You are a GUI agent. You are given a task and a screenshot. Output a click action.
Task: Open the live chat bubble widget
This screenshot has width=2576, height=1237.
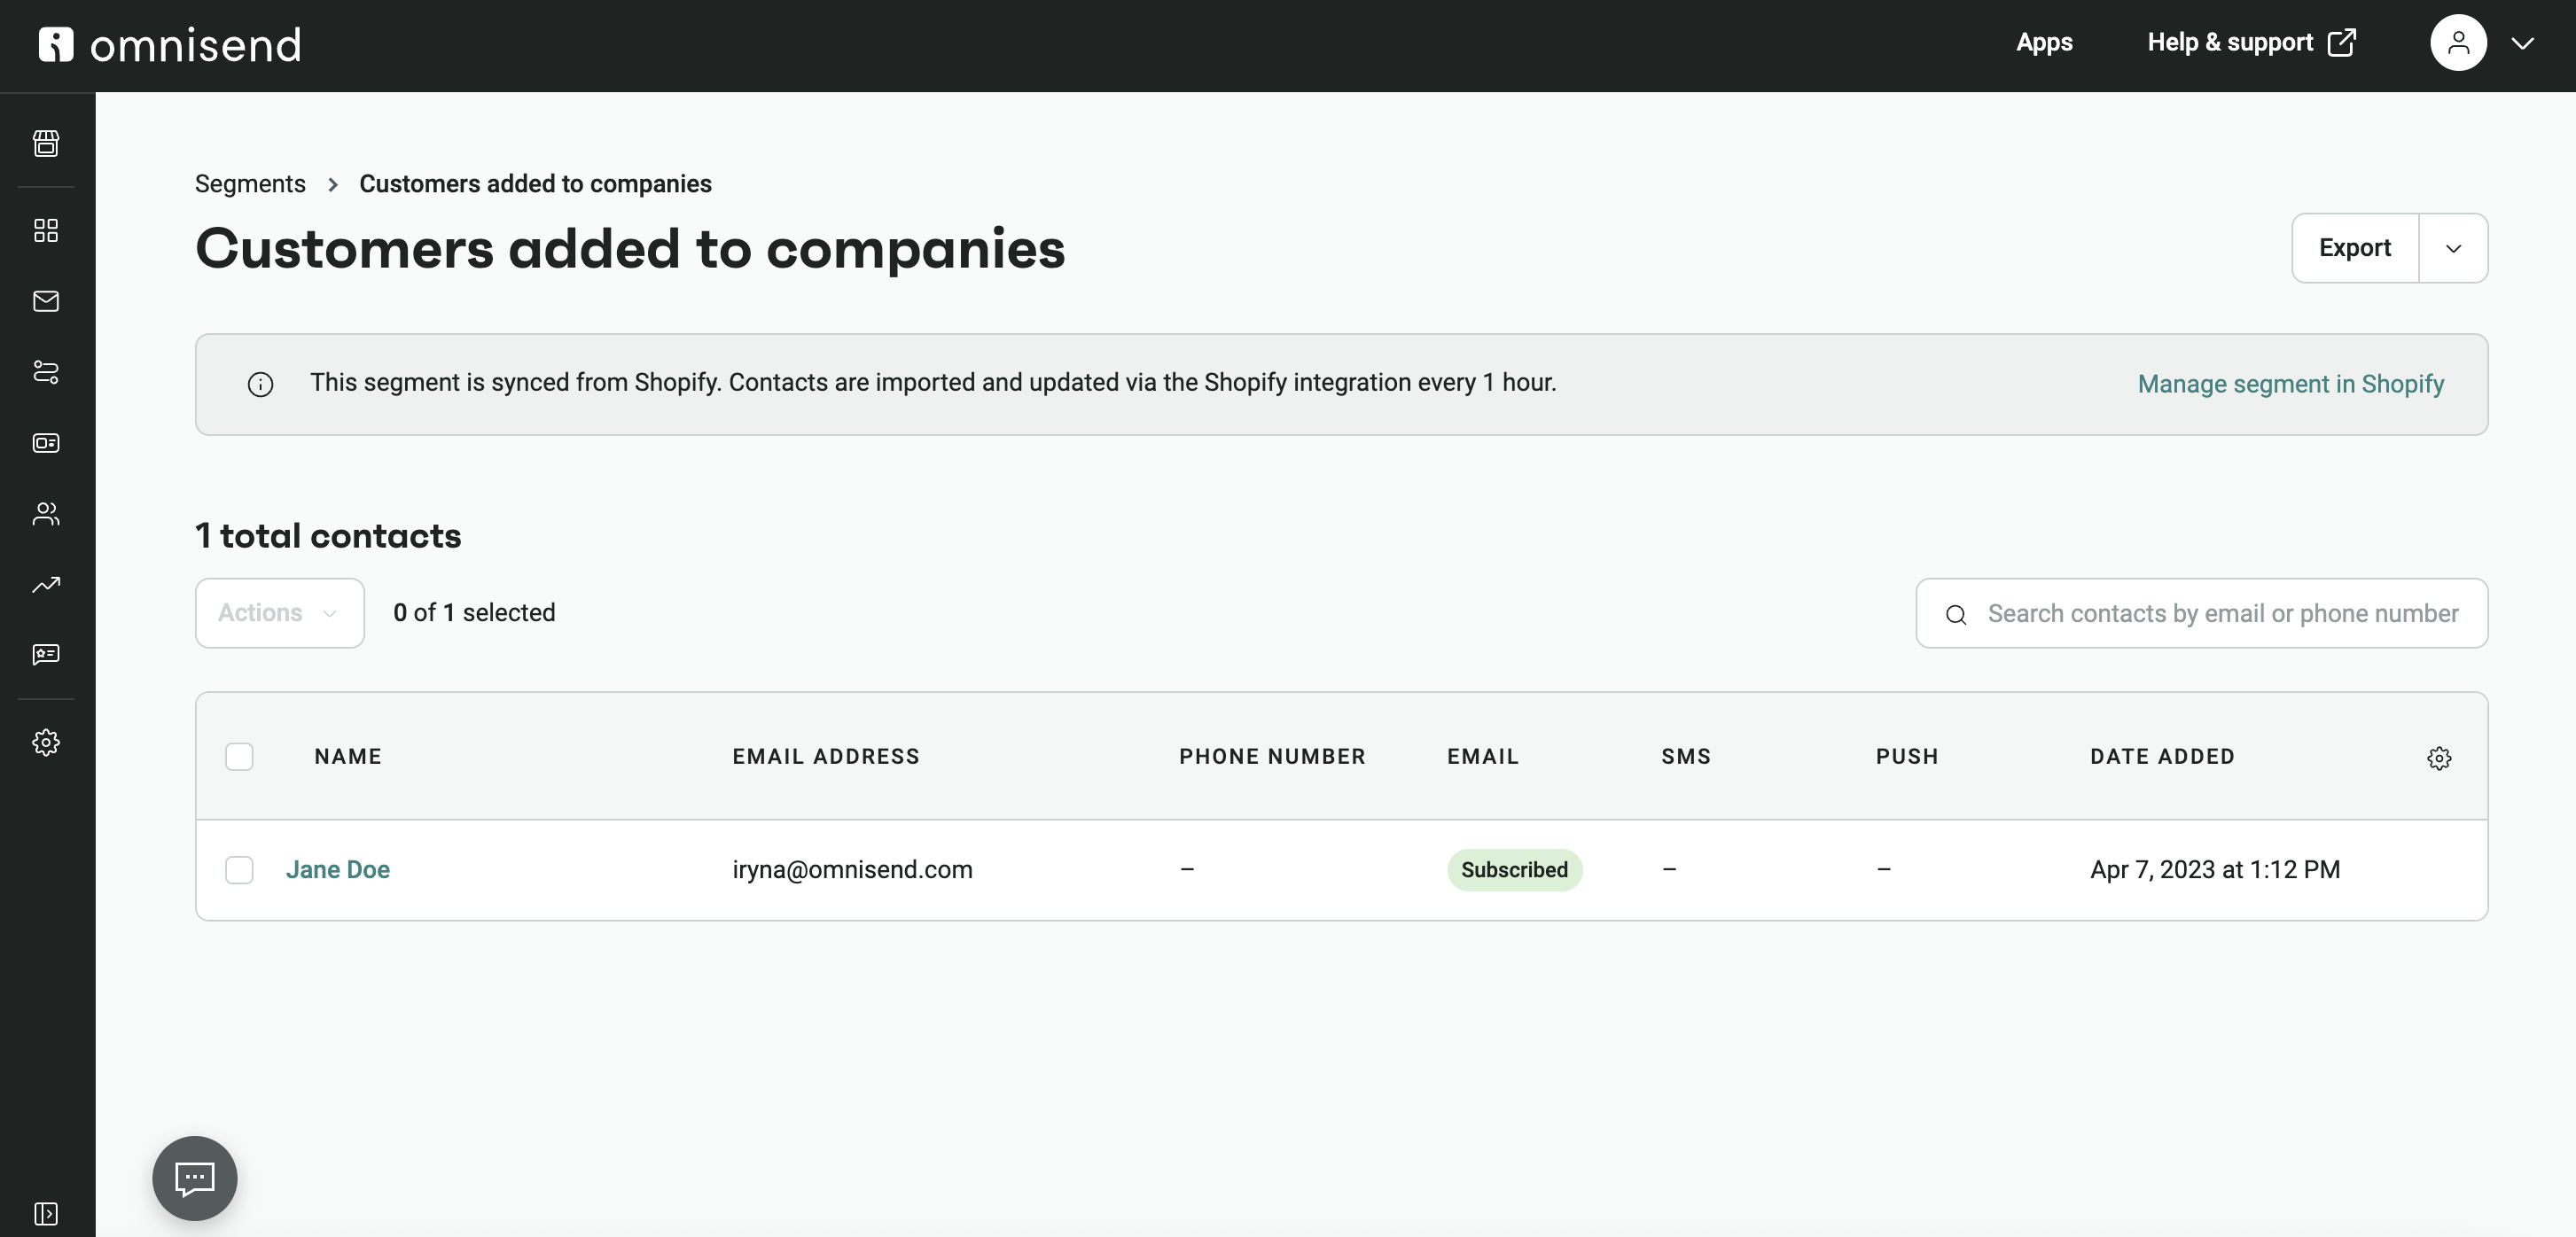point(195,1178)
